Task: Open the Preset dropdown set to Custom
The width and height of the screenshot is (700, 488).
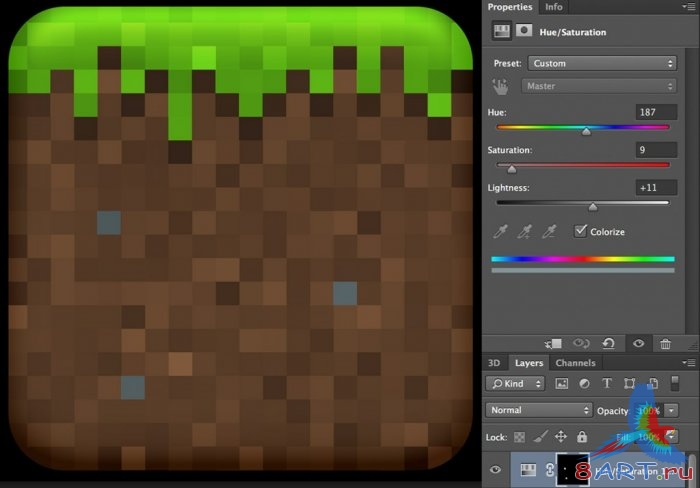Action: click(x=602, y=63)
